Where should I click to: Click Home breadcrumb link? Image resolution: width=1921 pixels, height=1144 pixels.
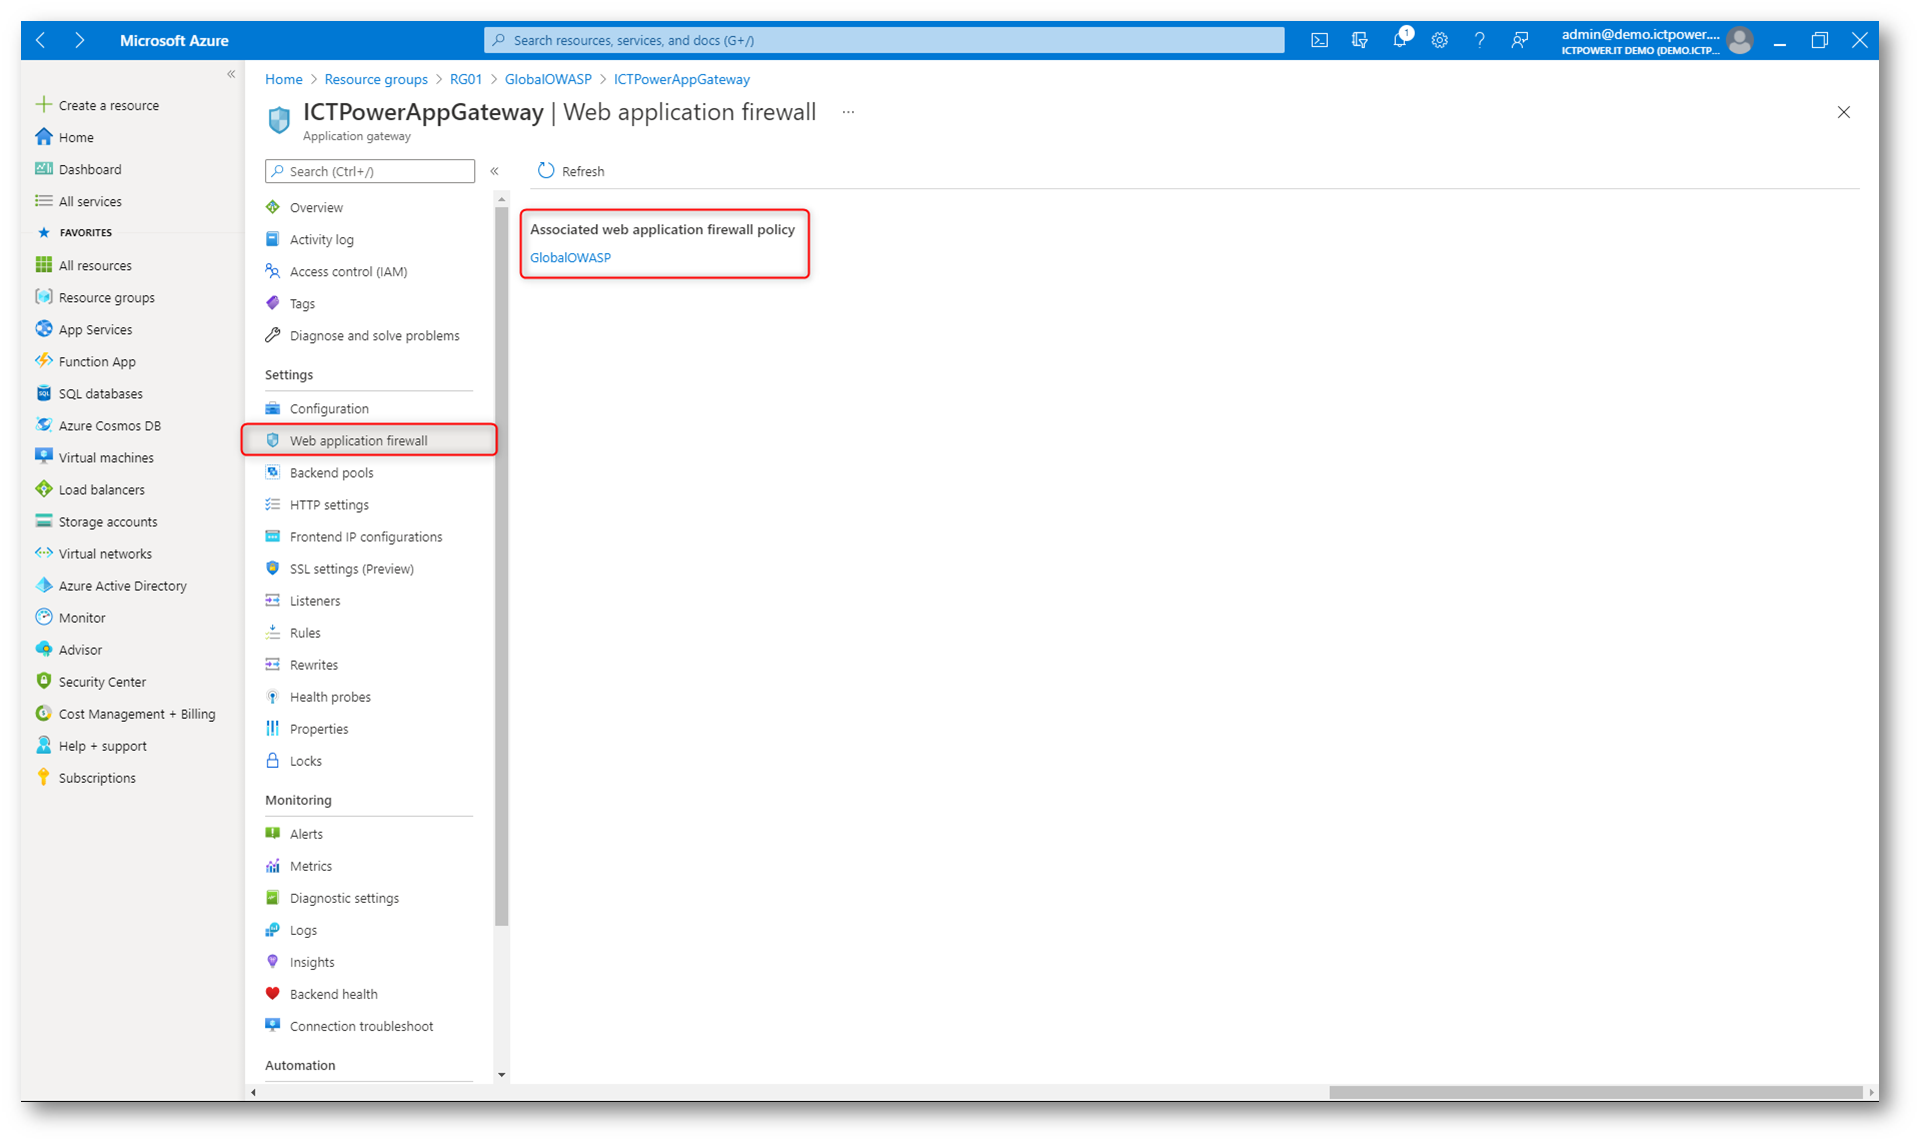tap(284, 79)
